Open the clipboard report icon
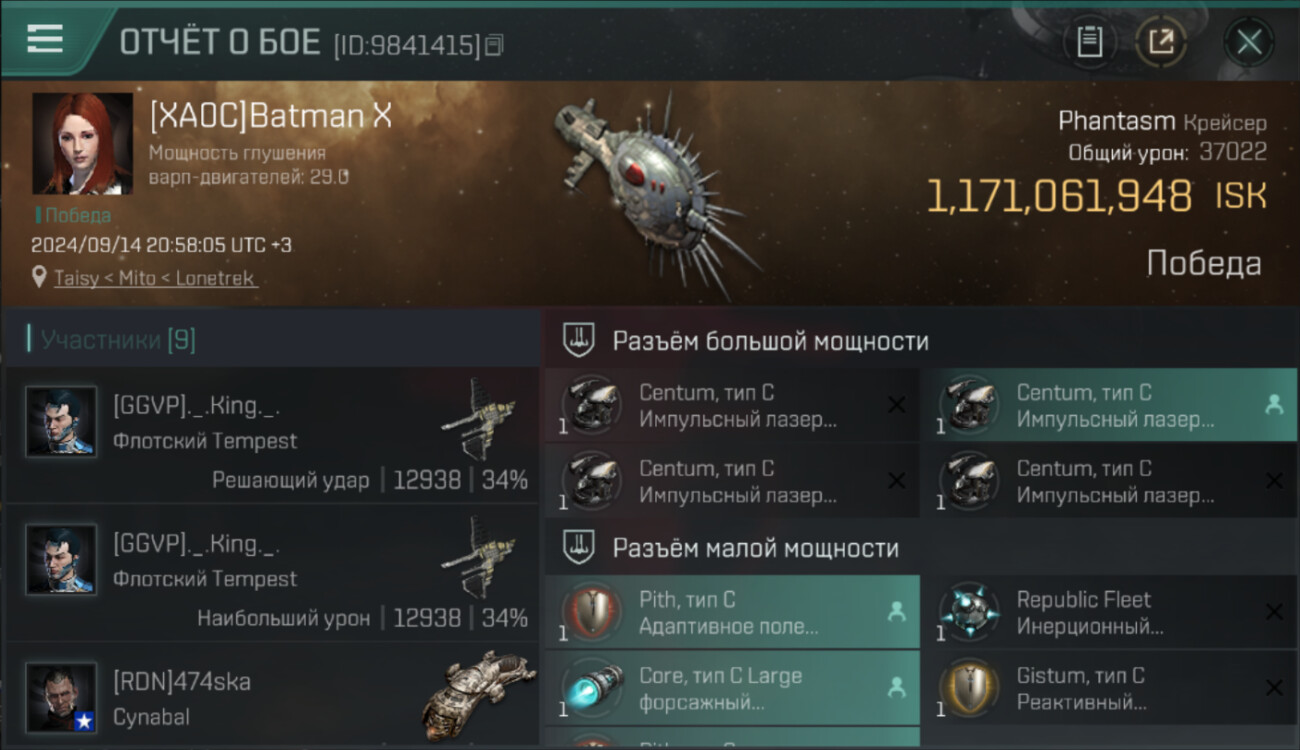 click(1089, 42)
